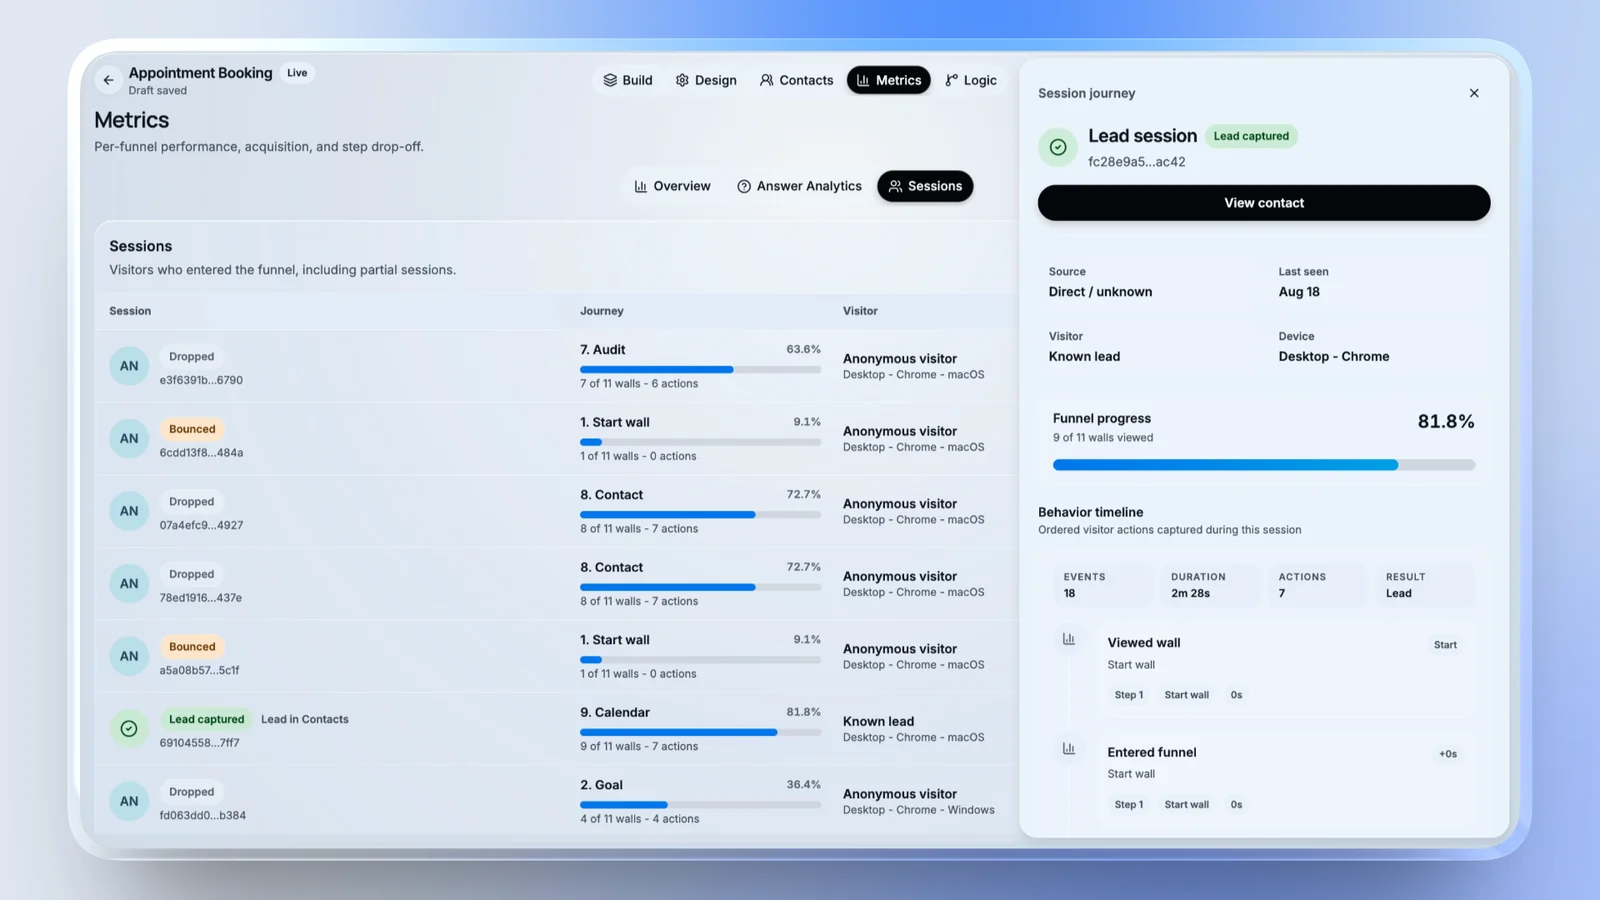1600x900 pixels.
Task: Click the AN avatar for session 78ed1916...437e
Action: 129,583
